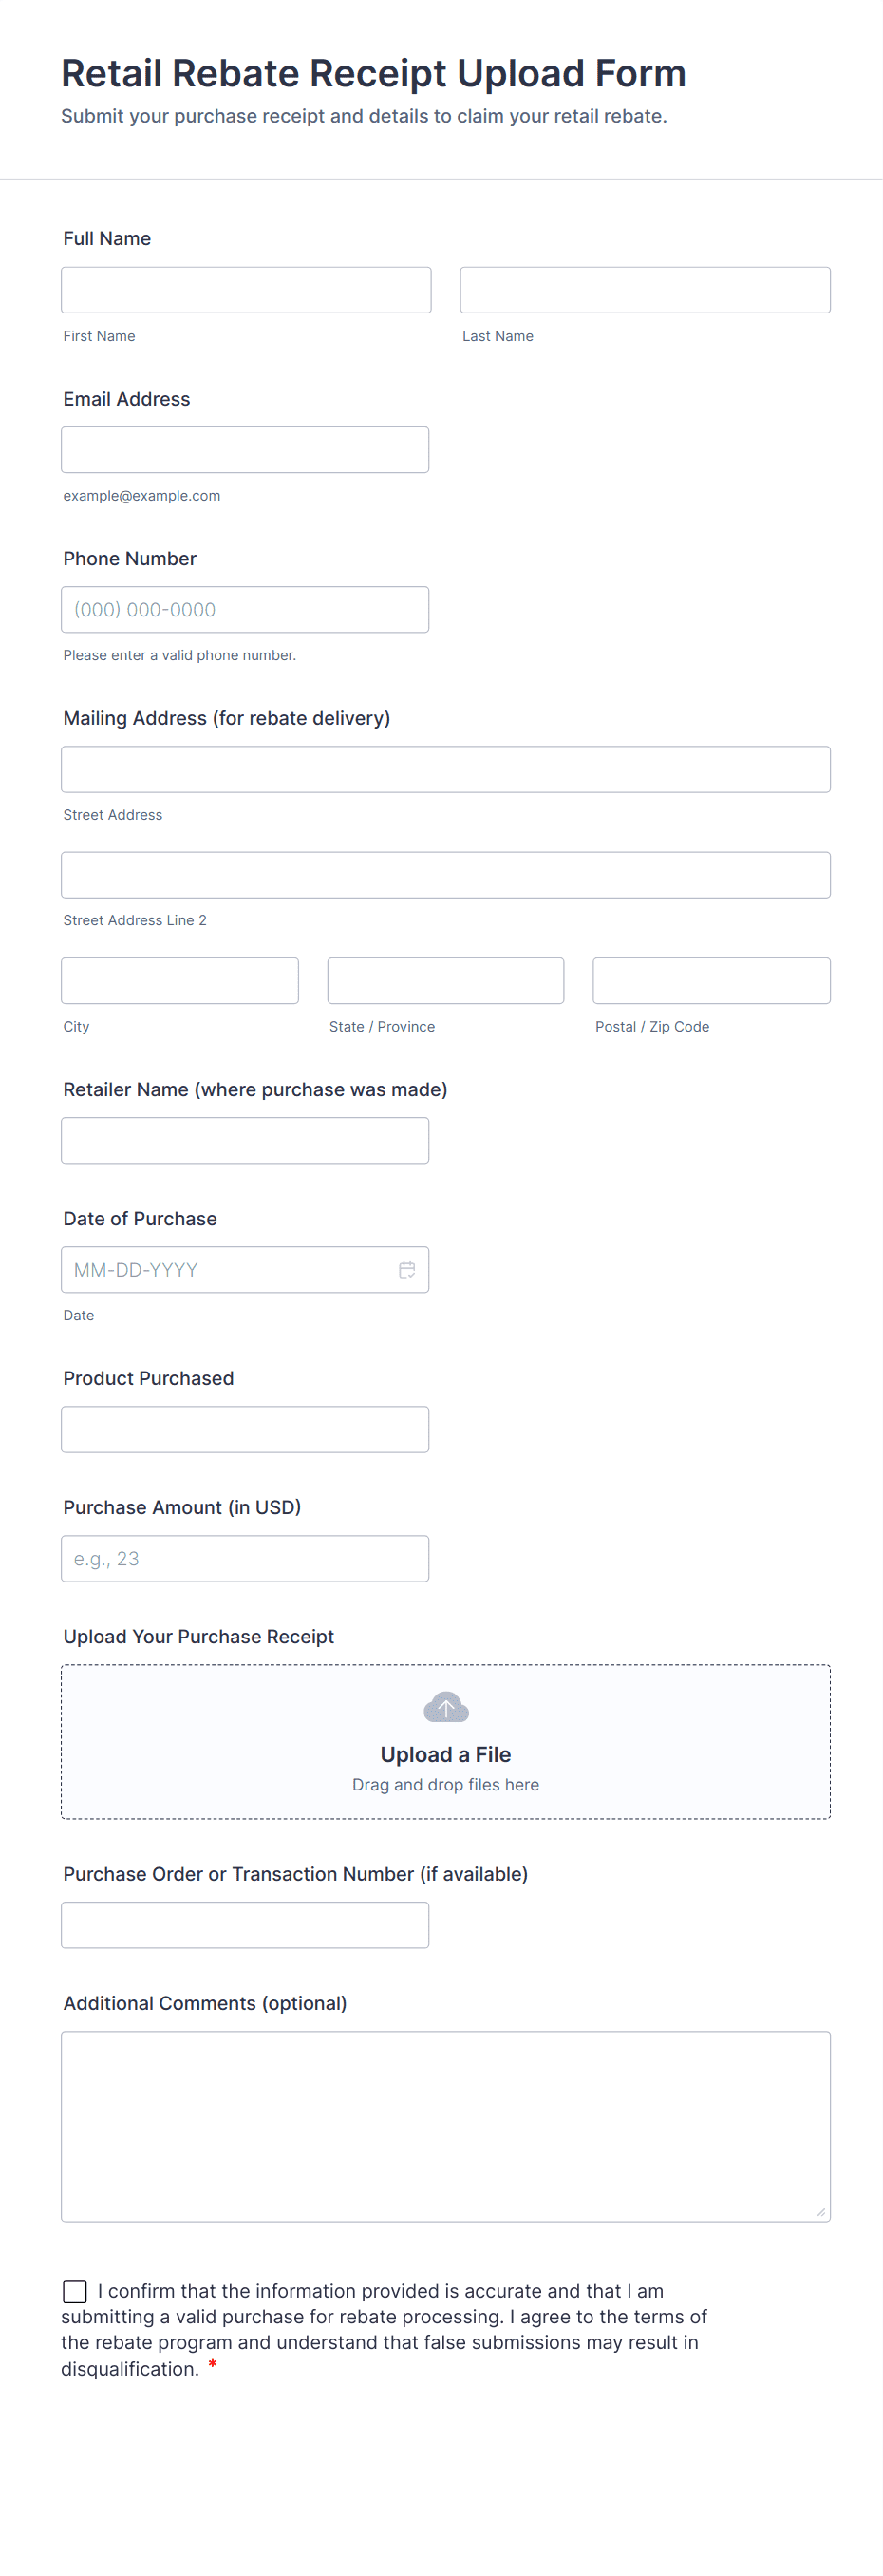Click the Product Purchased input field
The height and width of the screenshot is (2576, 883).
pos(245,1429)
